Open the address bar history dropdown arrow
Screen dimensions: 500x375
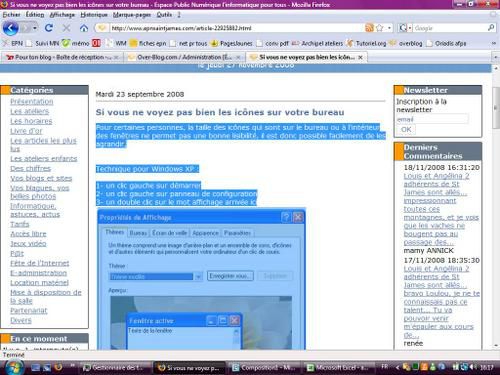(x=389, y=28)
